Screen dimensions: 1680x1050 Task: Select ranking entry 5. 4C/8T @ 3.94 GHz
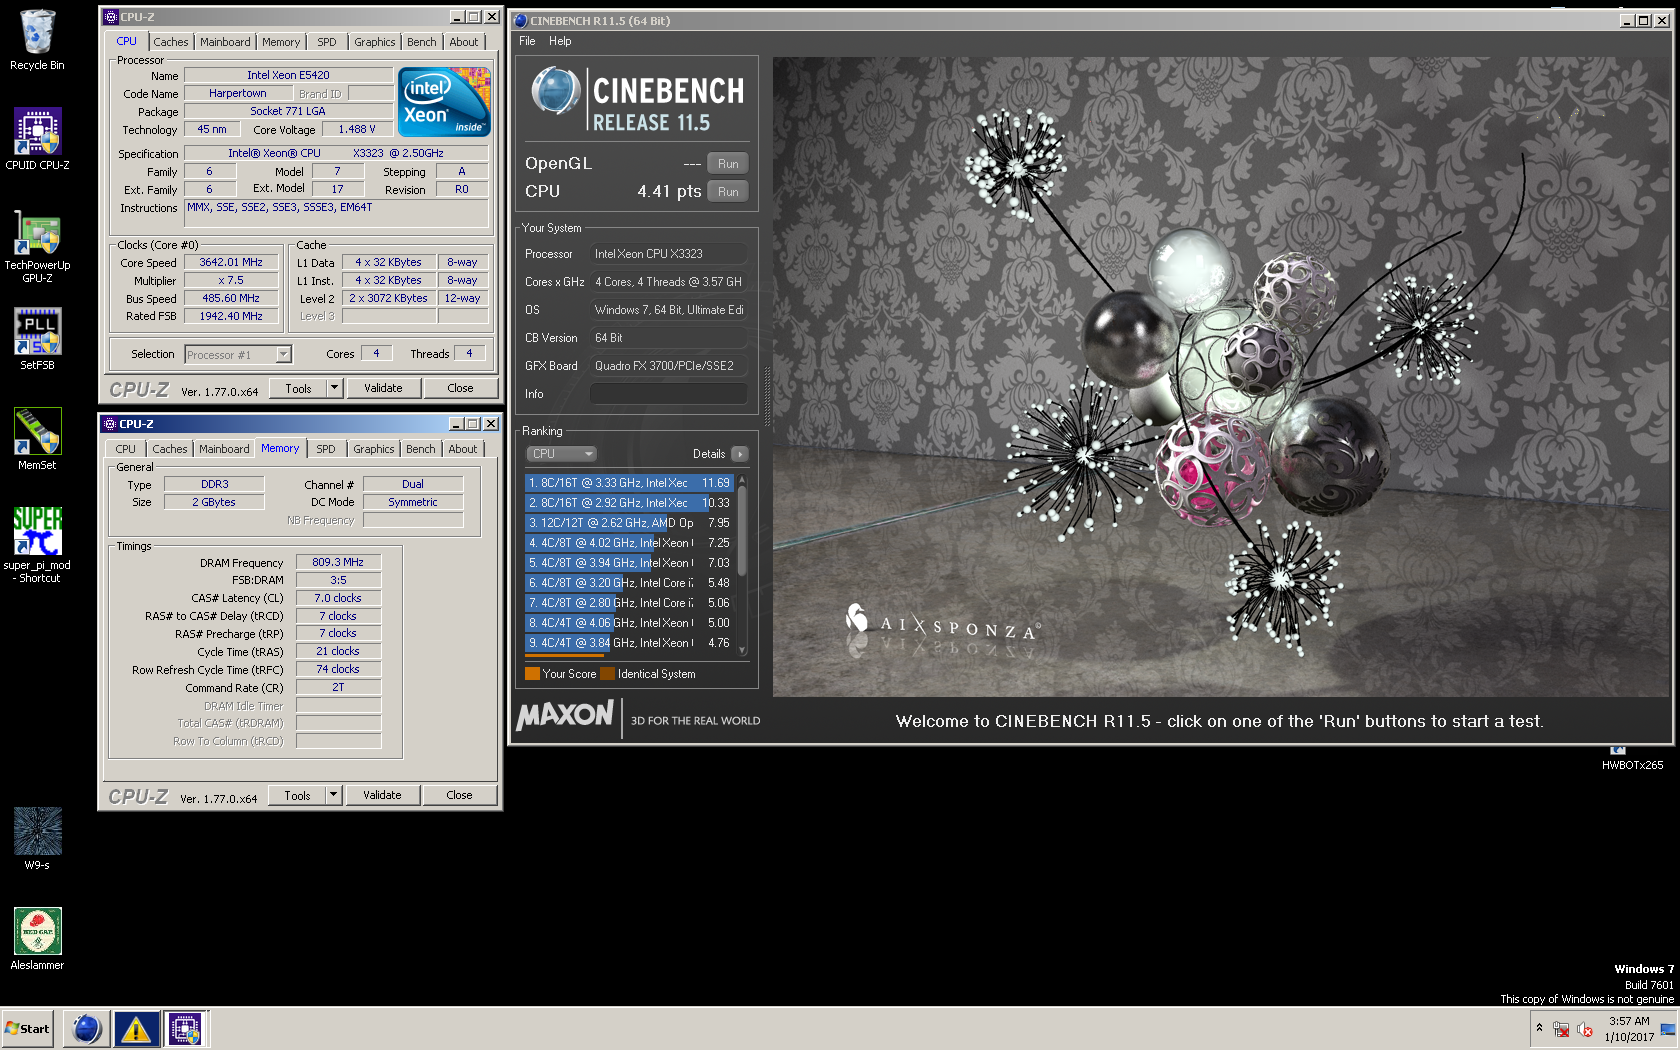[630, 563]
